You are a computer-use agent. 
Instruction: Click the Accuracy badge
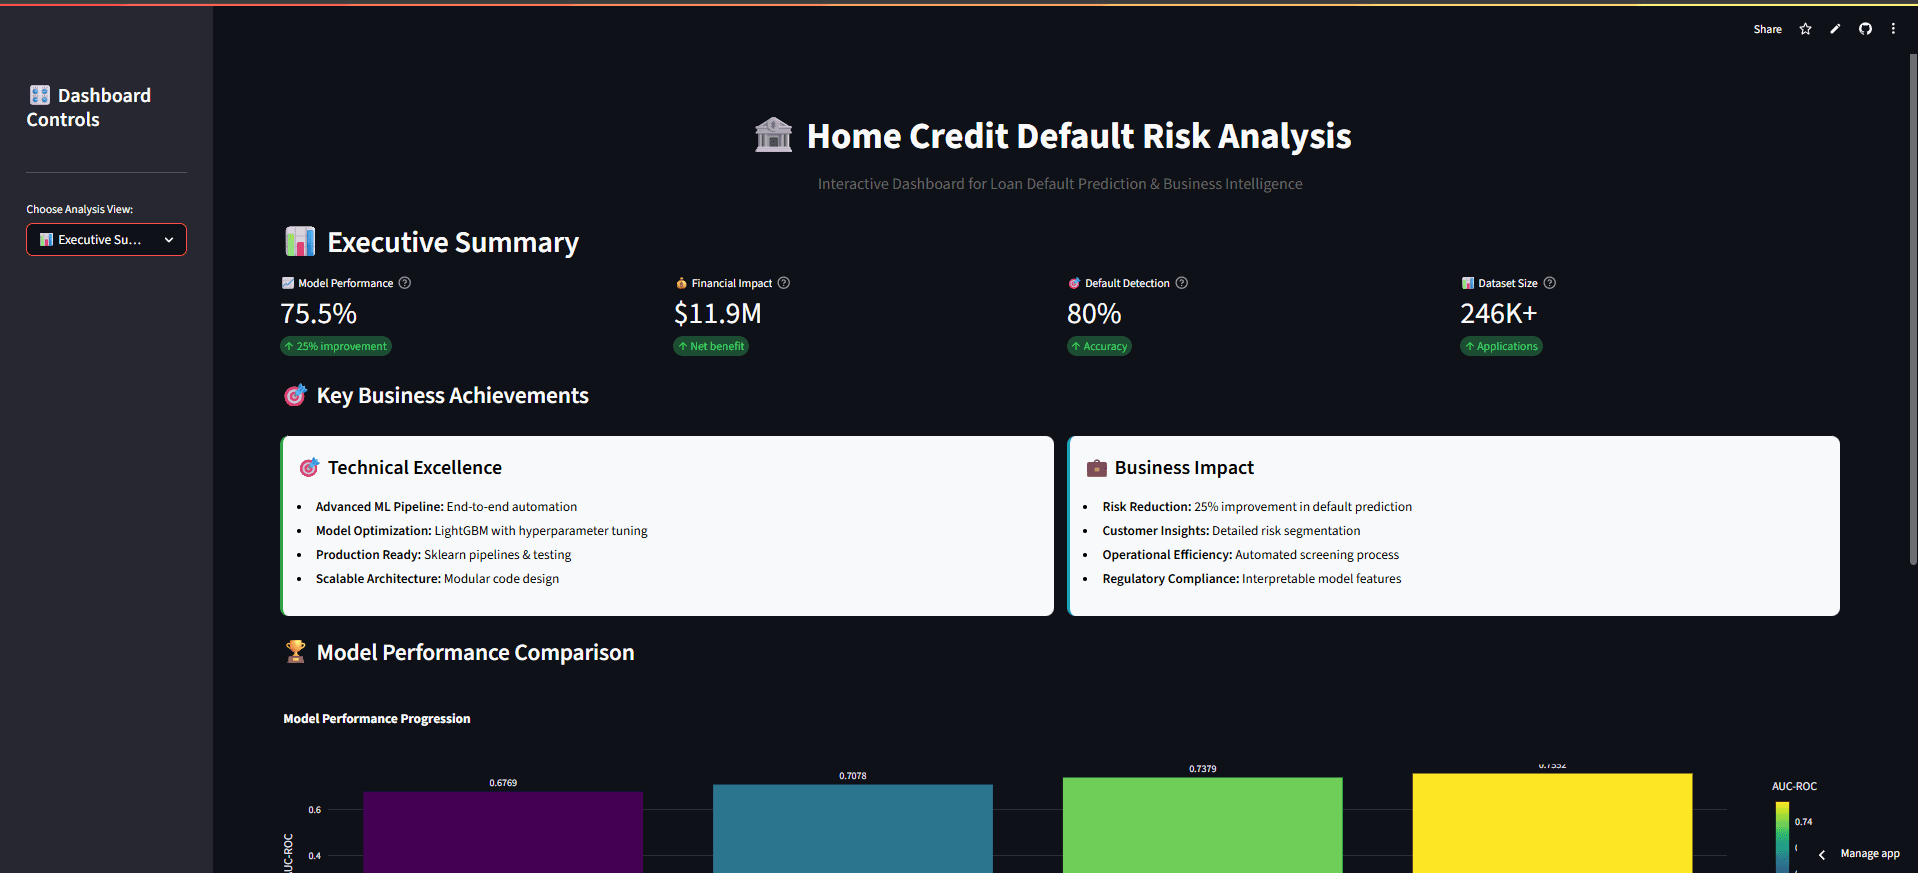click(x=1099, y=346)
